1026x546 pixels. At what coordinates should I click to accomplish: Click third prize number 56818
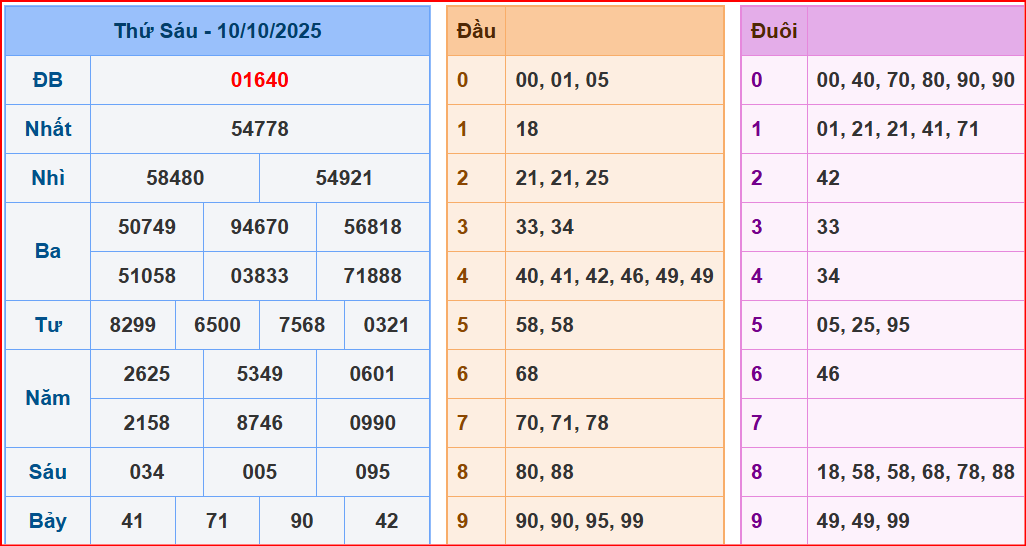(x=373, y=227)
